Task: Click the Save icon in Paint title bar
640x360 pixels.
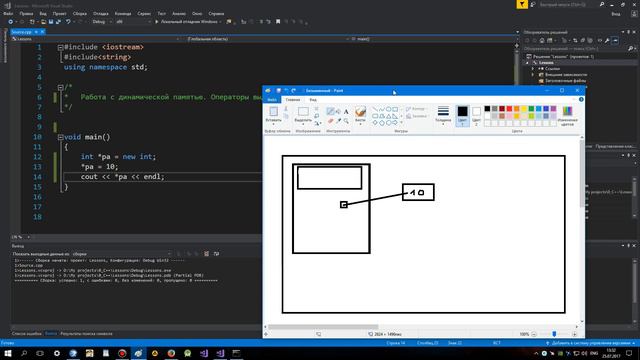Action: (x=279, y=91)
